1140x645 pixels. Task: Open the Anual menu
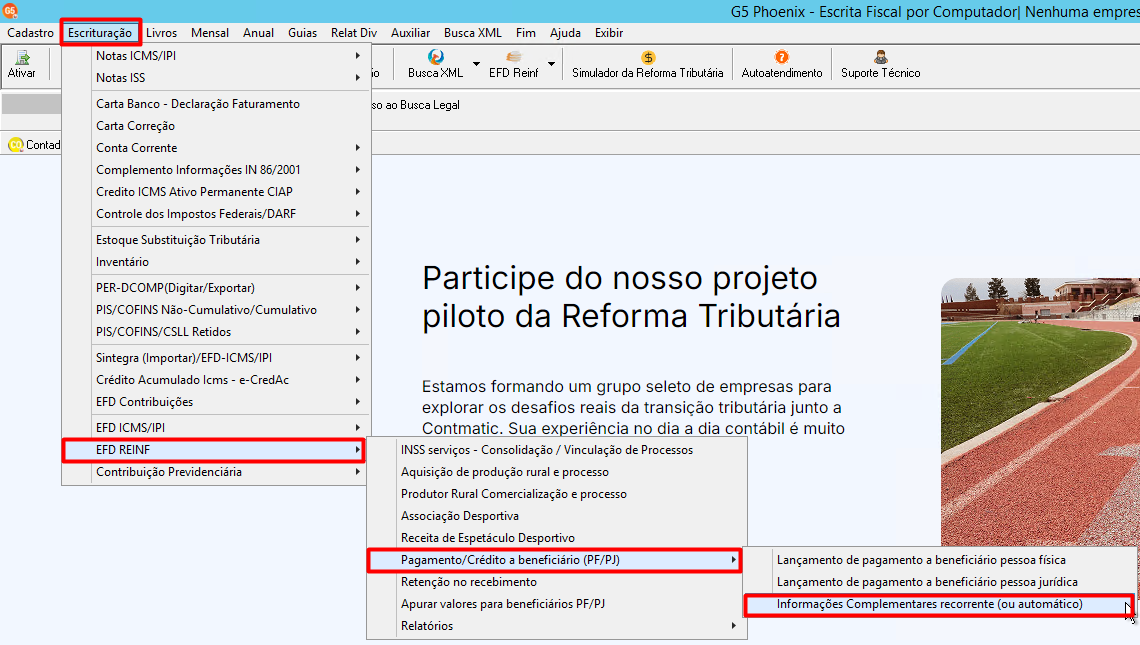click(x=258, y=33)
